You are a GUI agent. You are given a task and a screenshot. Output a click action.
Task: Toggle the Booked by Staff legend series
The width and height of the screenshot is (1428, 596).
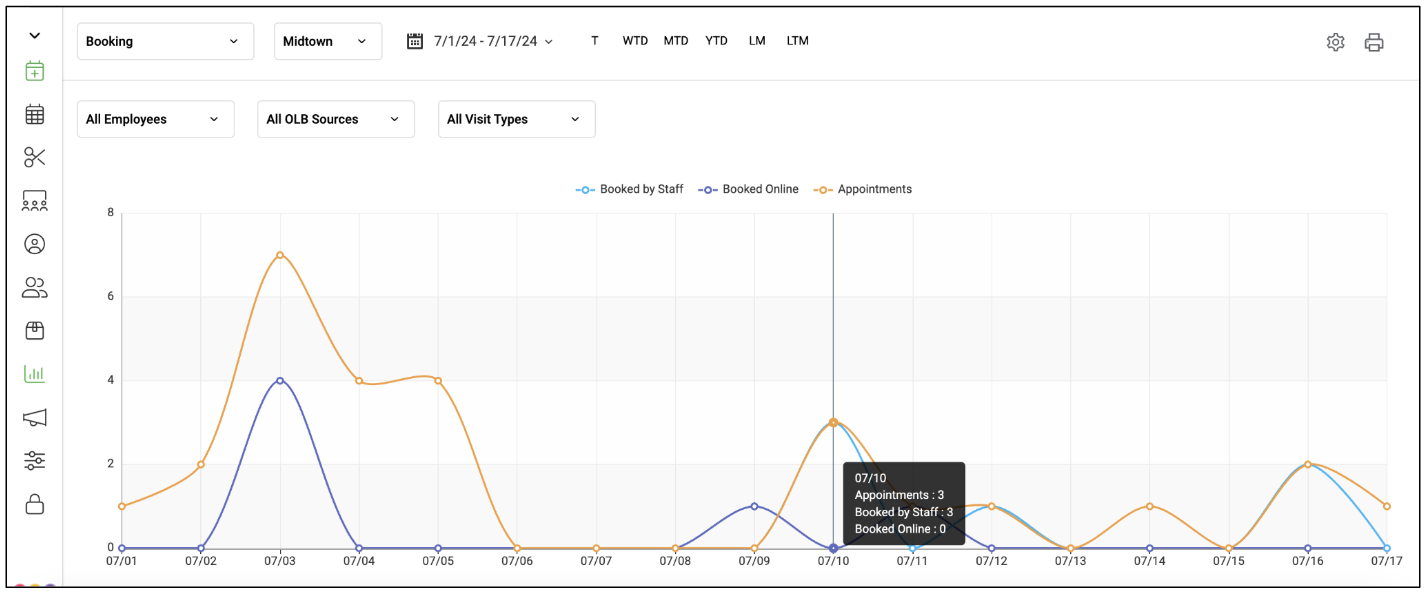coord(630,189)
